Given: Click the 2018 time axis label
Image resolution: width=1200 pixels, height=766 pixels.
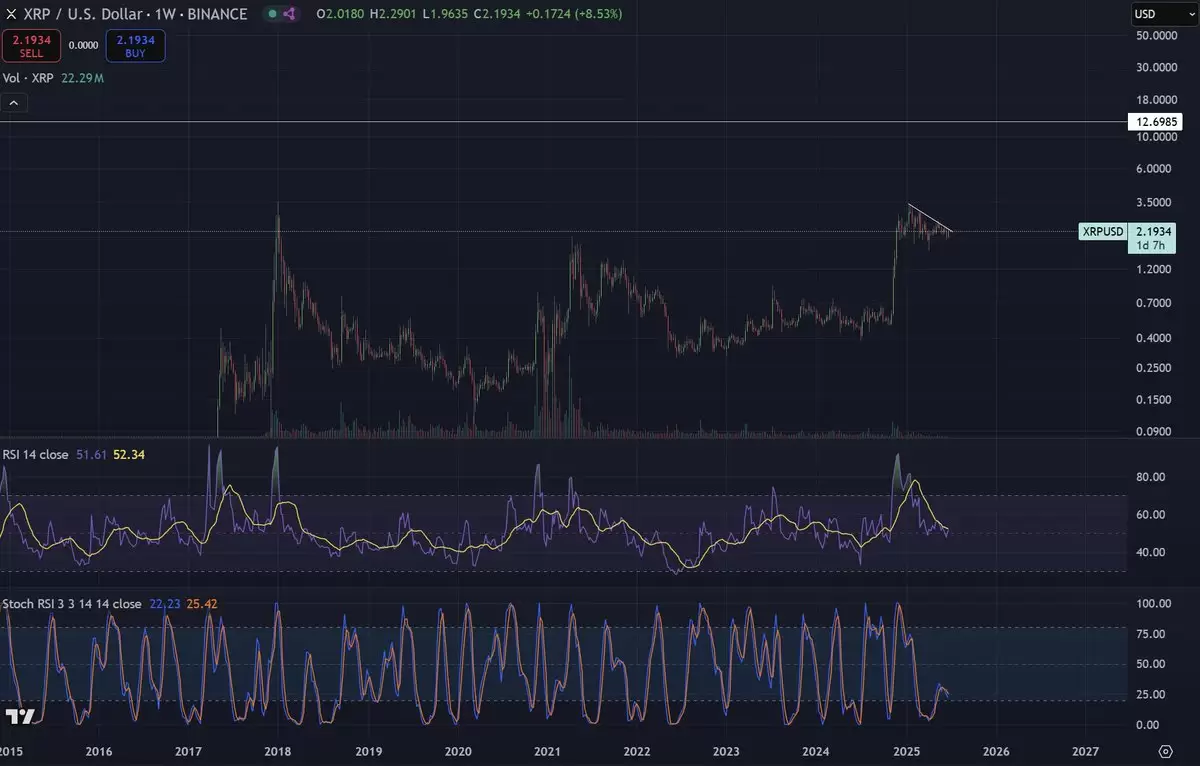Looking at the screenshot, I should click(277, 750).
